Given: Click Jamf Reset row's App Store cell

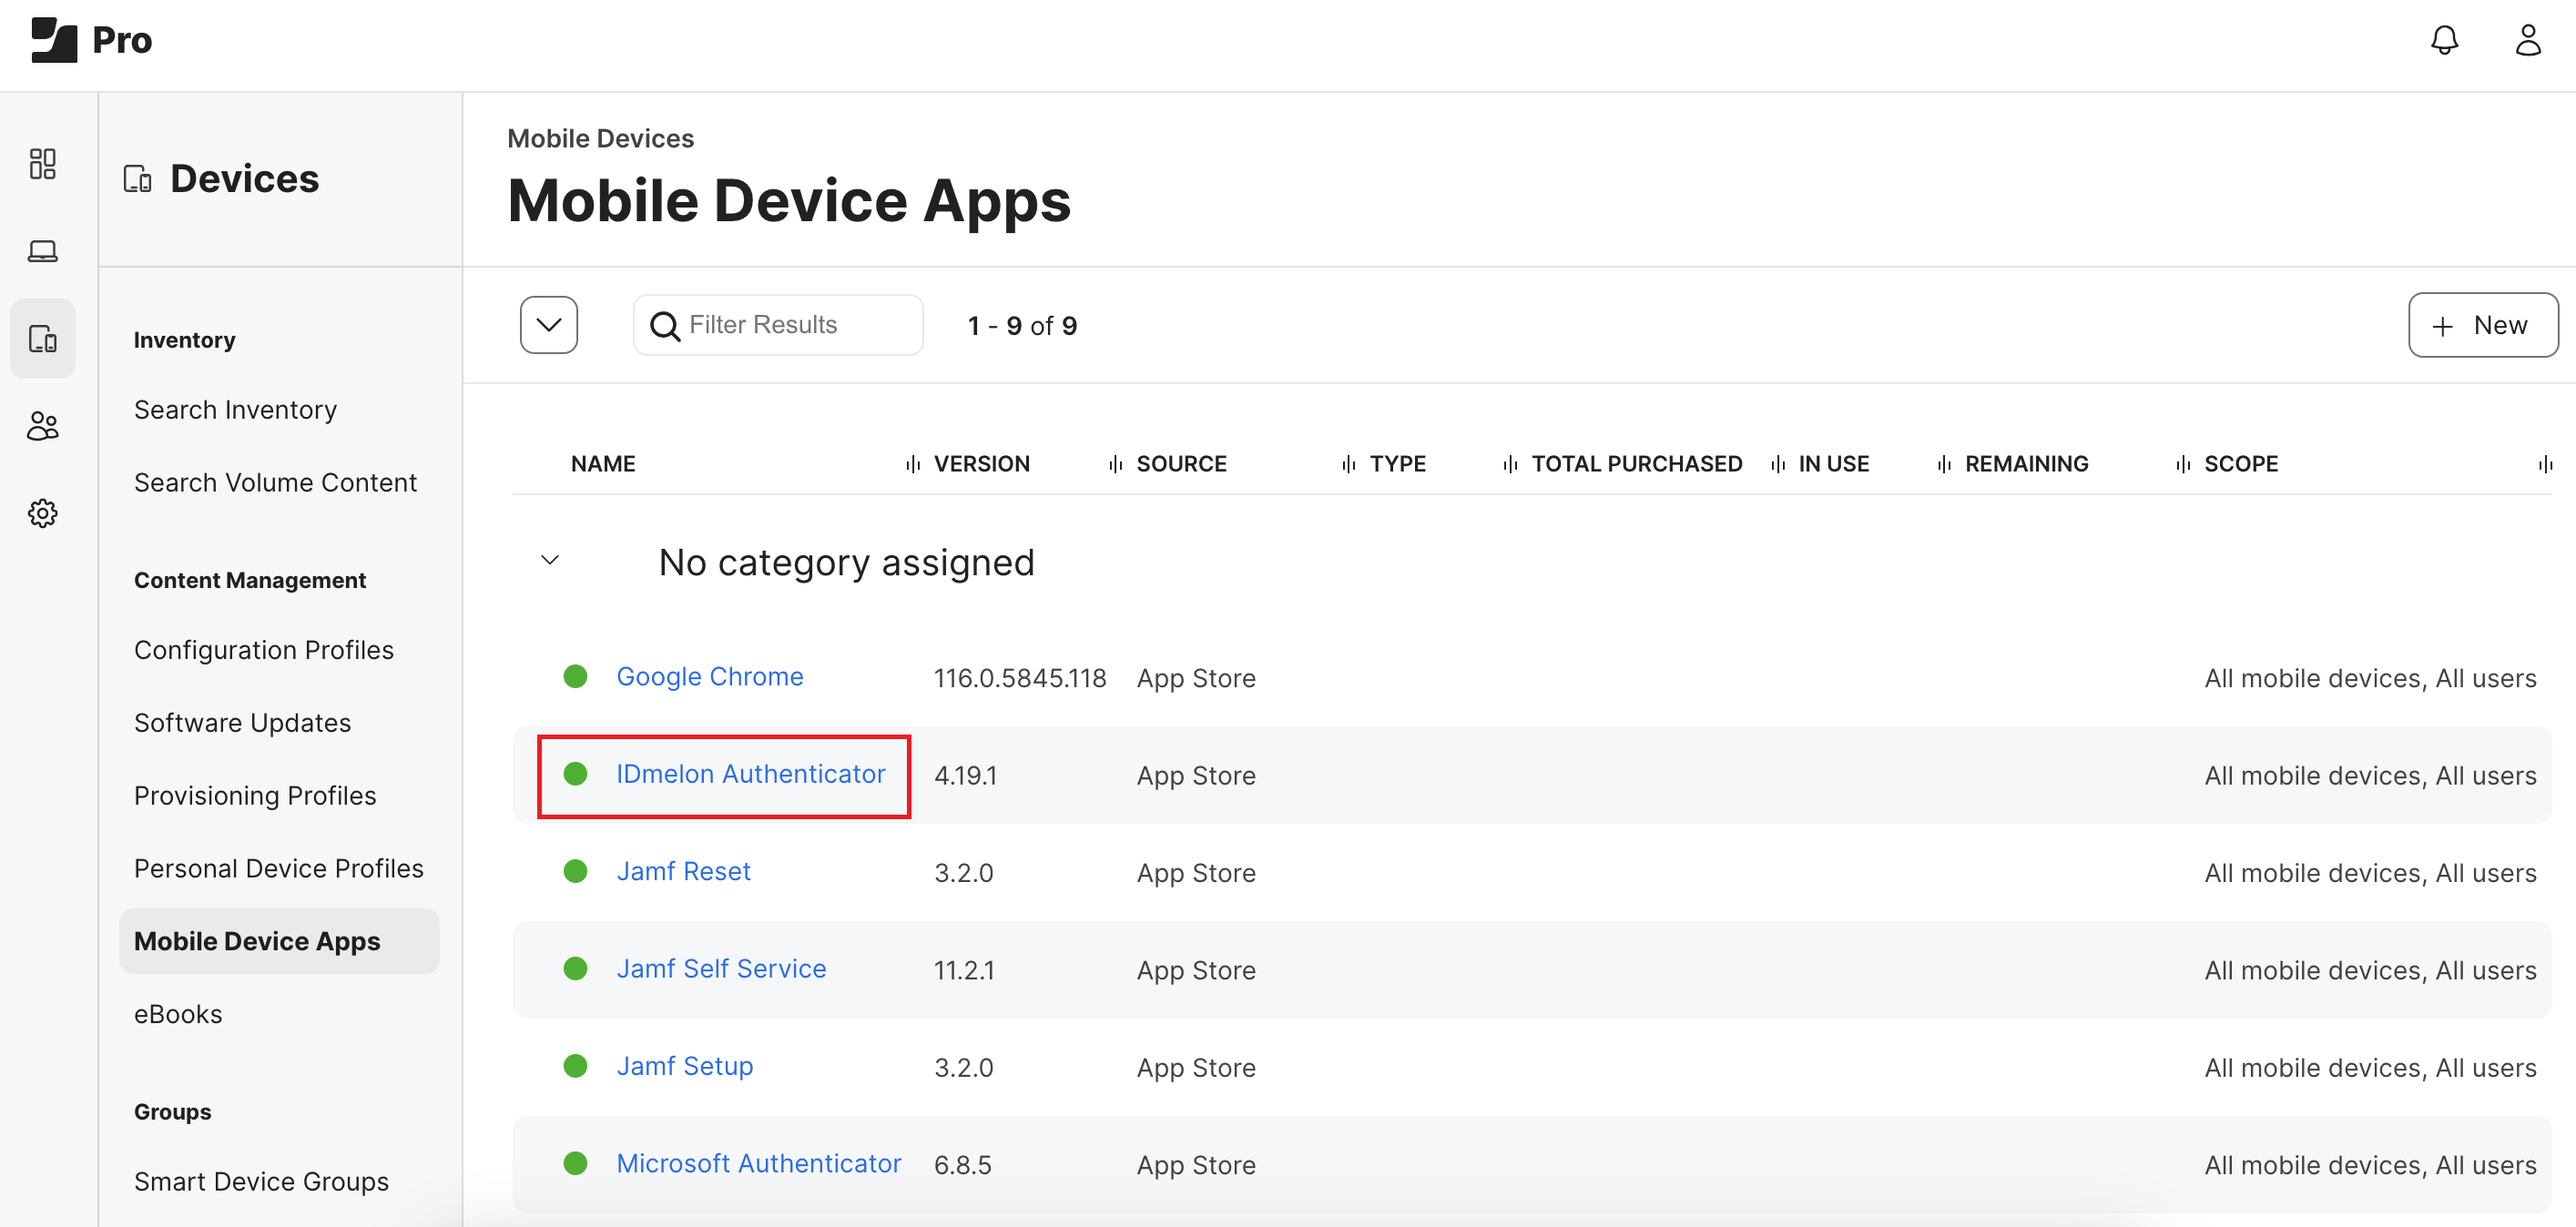Looking at the screenshot, I should (1196, 873).
